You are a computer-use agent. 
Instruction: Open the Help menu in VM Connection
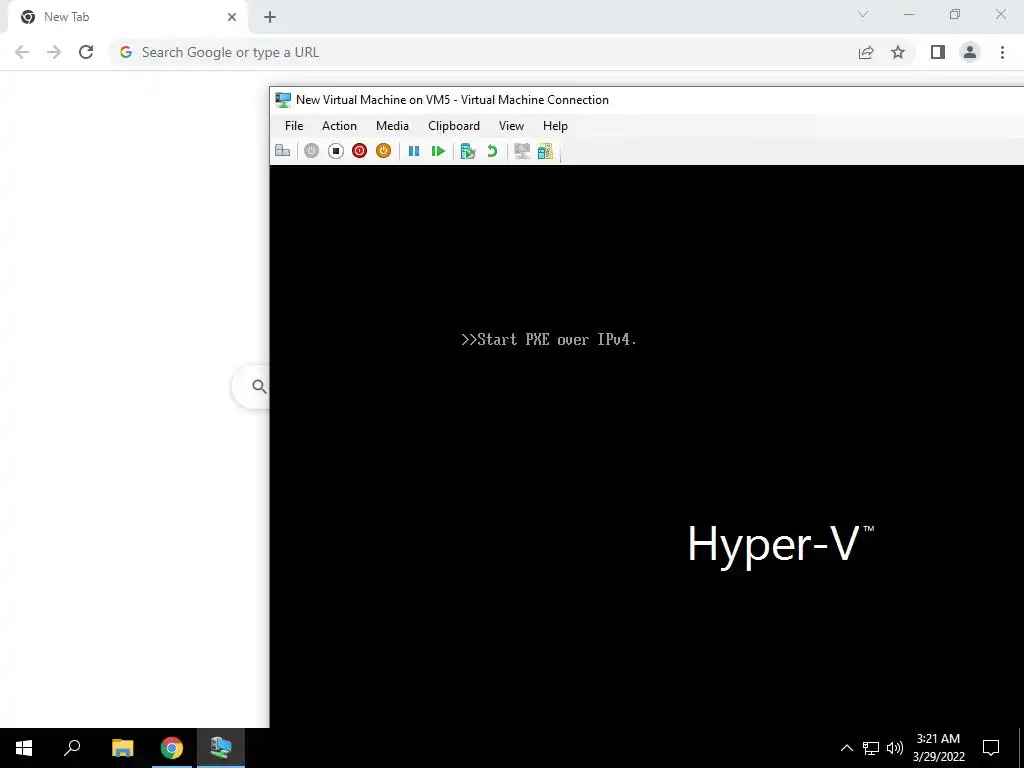[556, 126]
